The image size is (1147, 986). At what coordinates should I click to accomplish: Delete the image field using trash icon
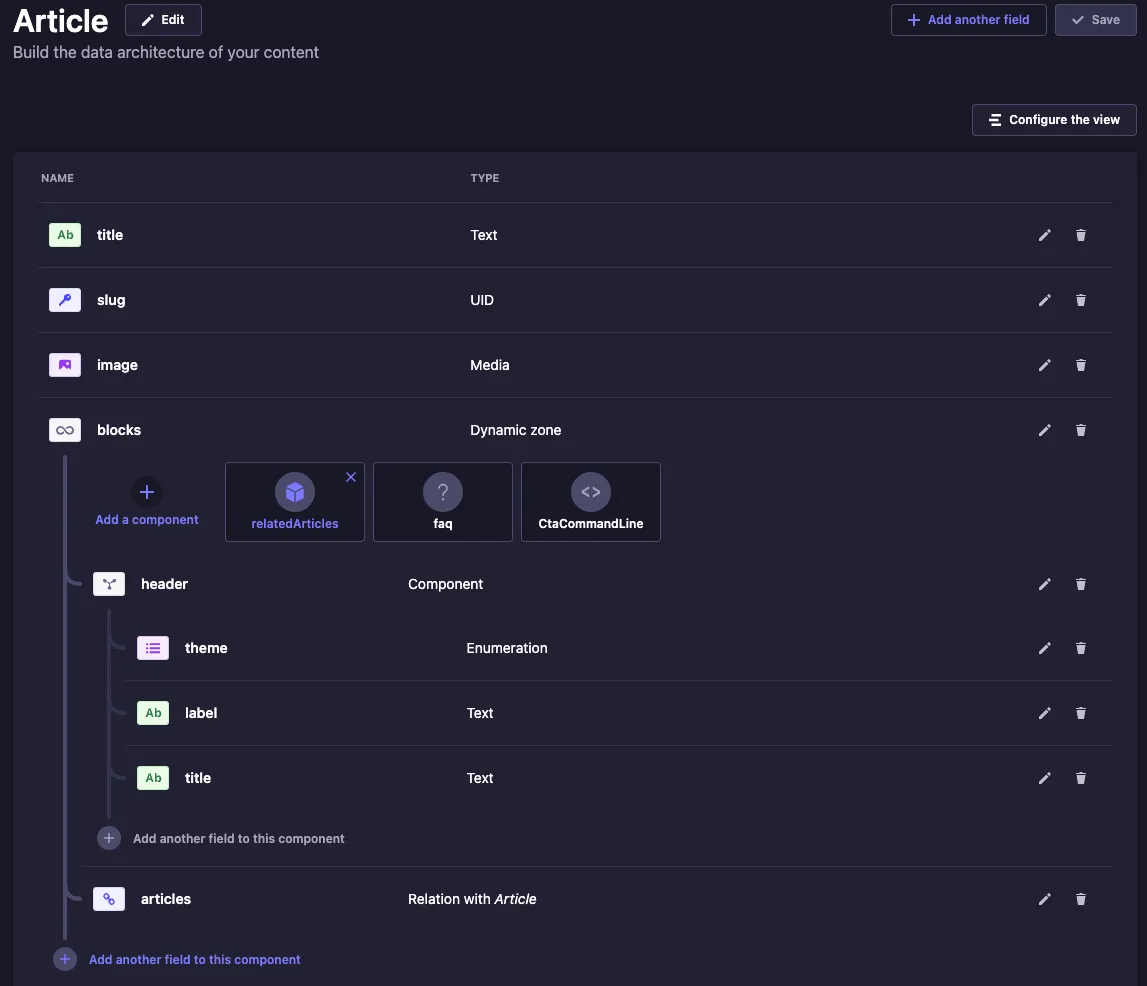coord(1080,365)
